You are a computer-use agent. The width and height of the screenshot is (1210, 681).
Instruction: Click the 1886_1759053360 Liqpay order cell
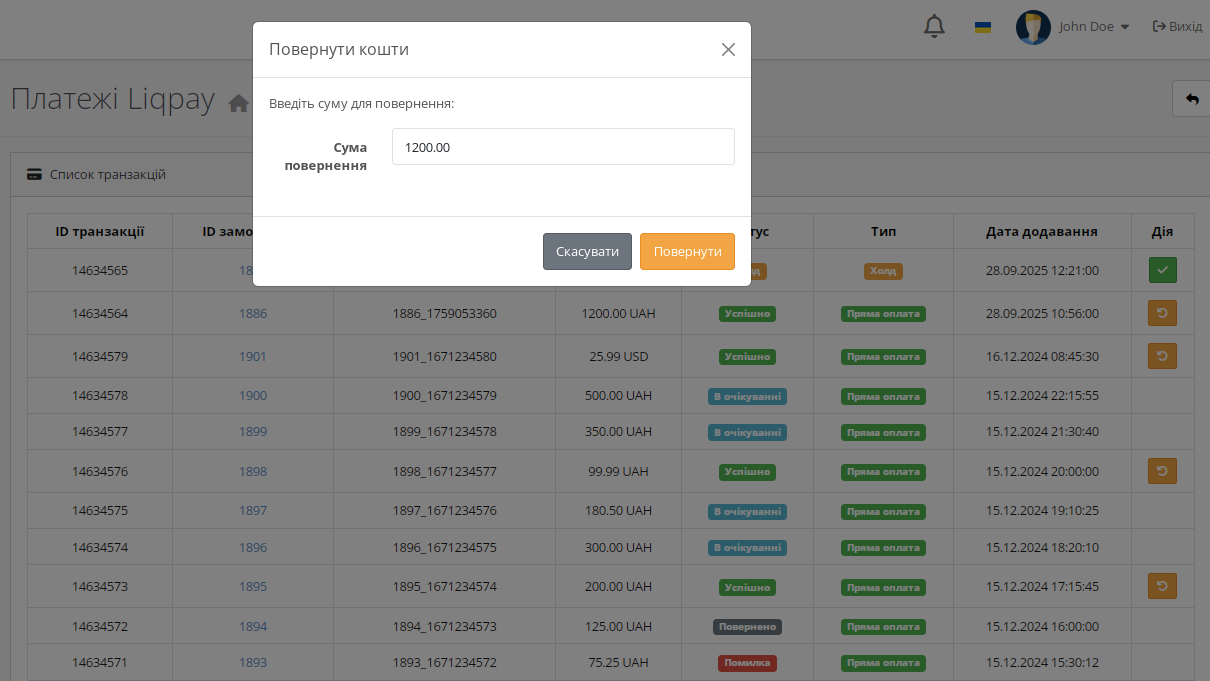[445, 313]
